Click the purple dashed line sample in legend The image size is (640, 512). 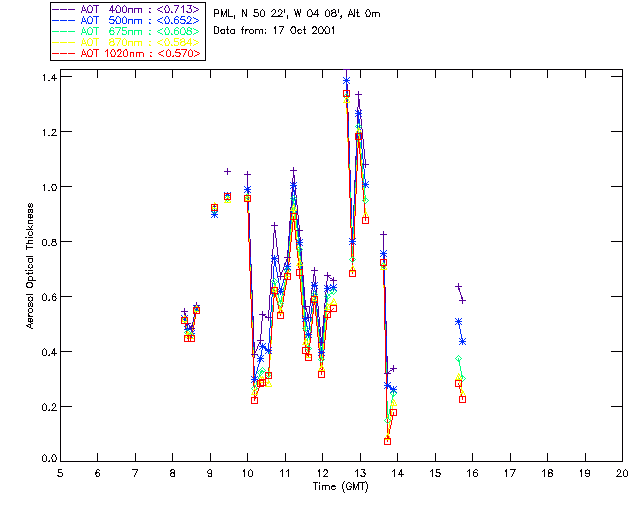(64, 9)
